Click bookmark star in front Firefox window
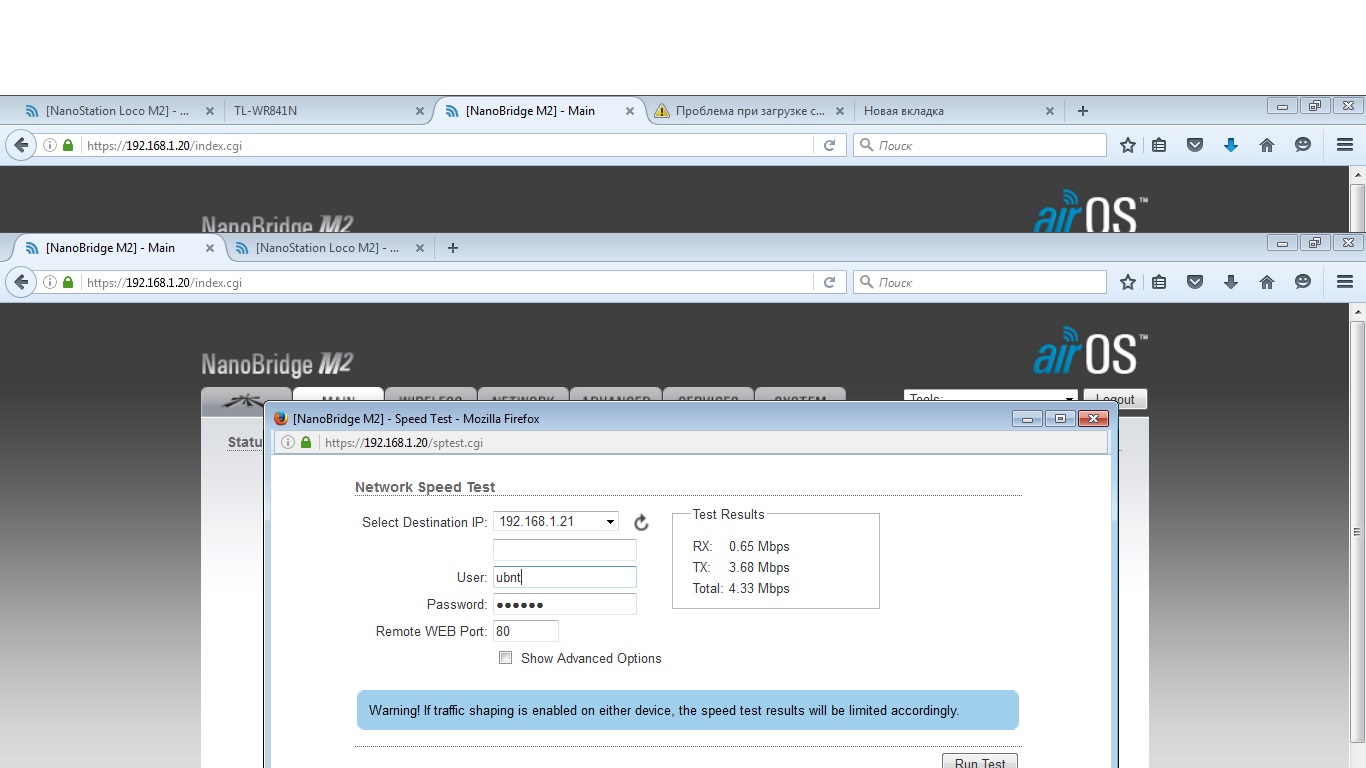 coord(1128,282)
